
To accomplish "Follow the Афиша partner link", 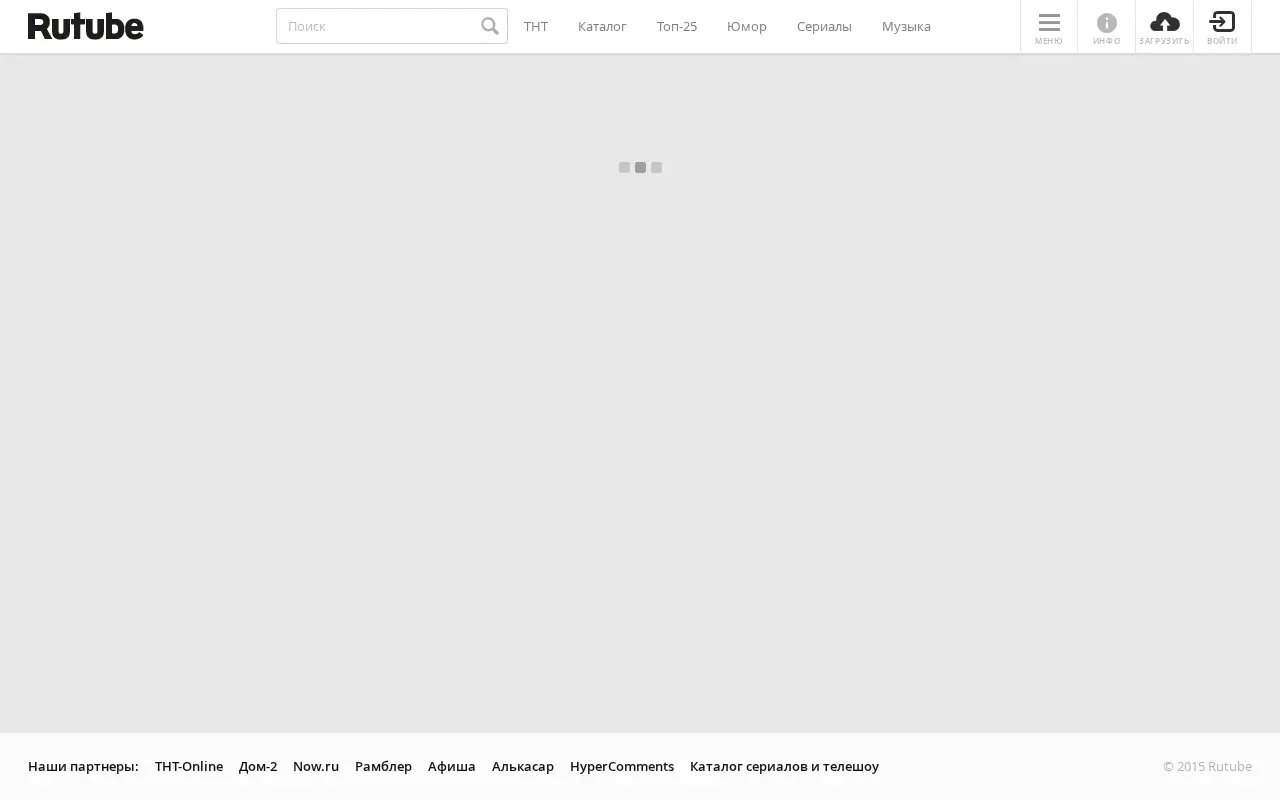I will pyautogui.click(x=452, y=766).
